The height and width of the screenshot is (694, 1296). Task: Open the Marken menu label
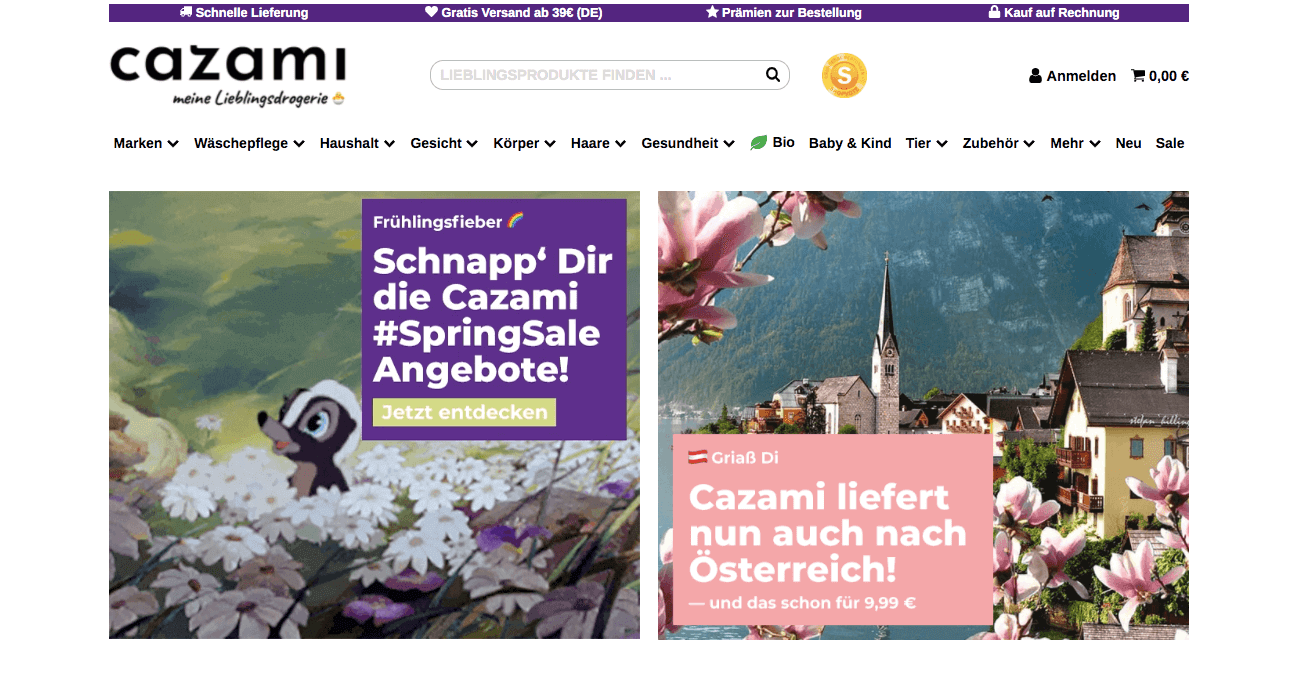coord(138,143)
